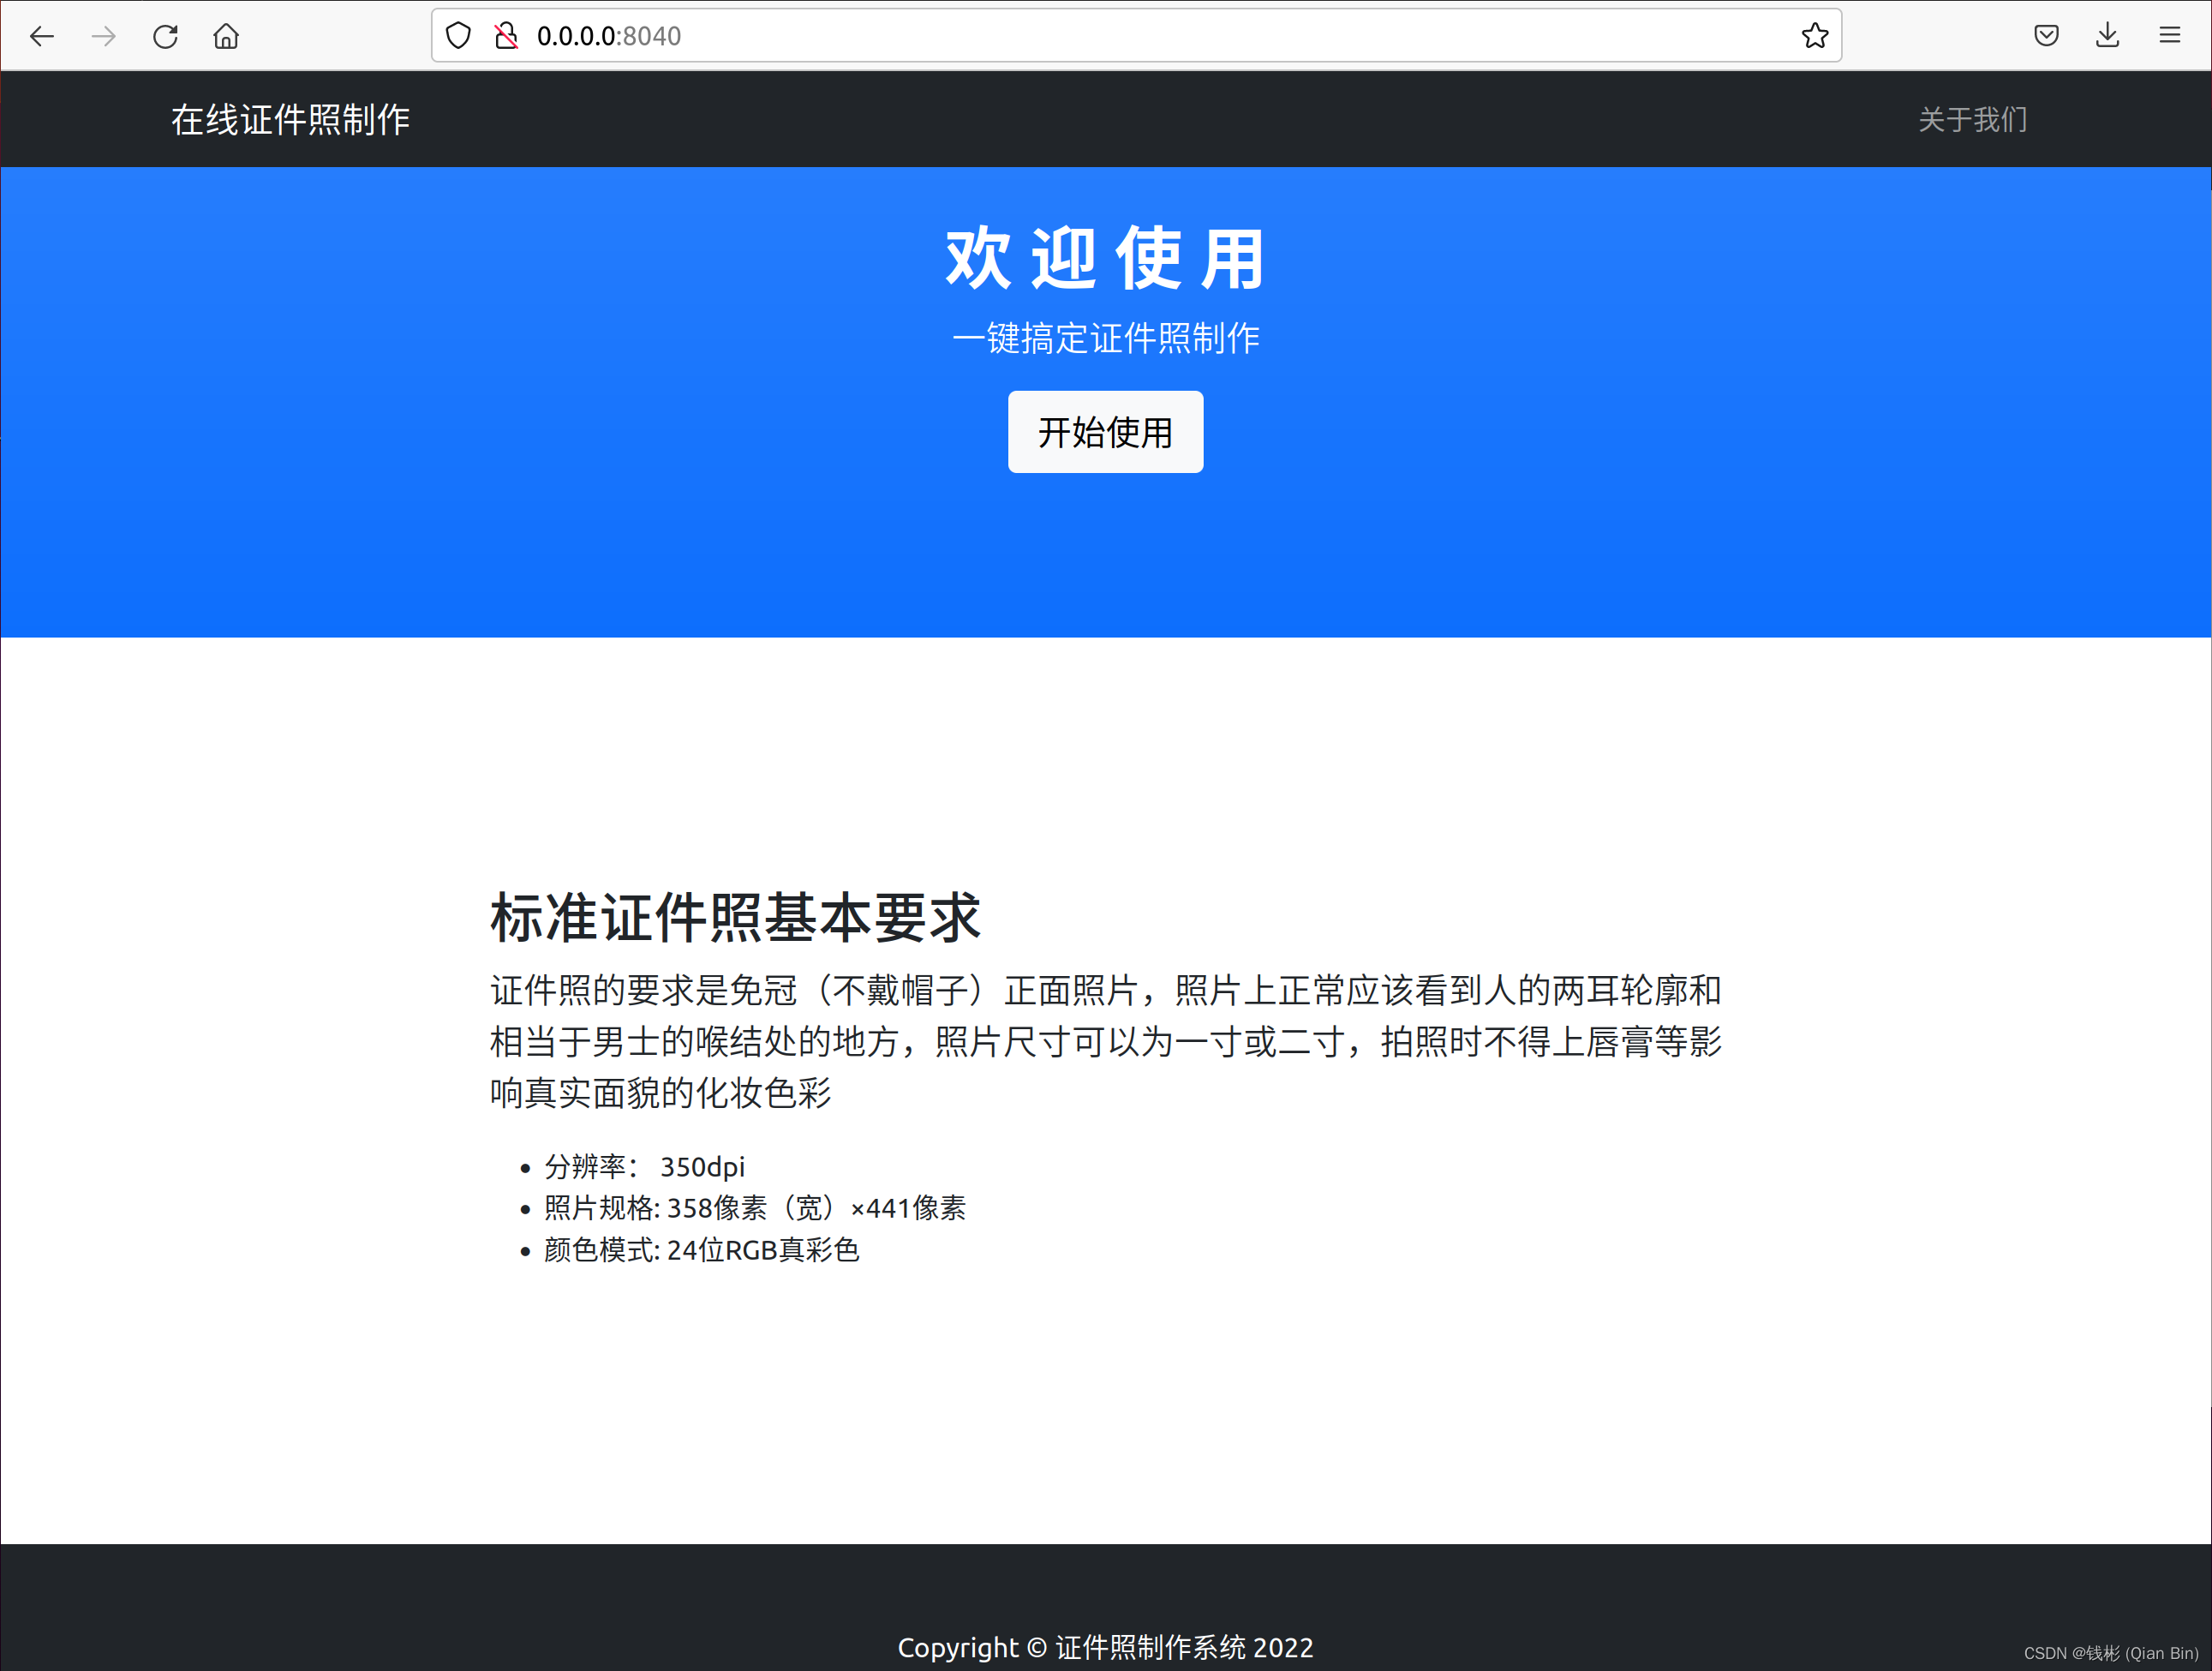Click the 分辨率 350dpi list item
Image resolution: width=2212 pixels, height=1671 pixels.
coord(645,1167)
